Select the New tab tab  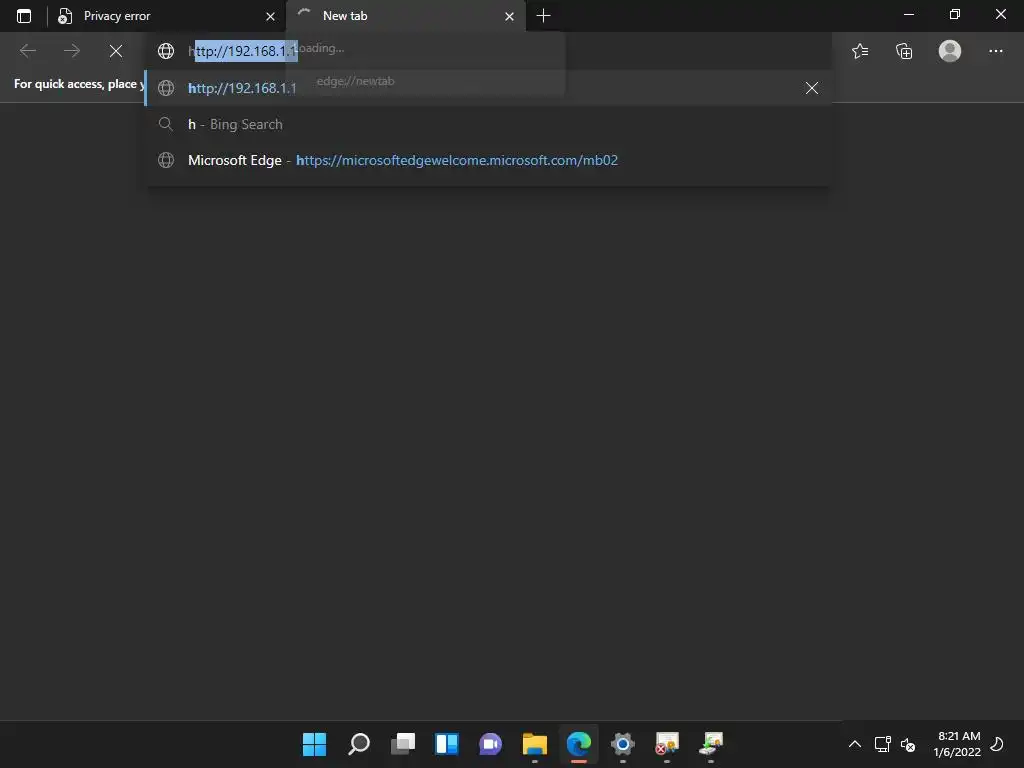pyautogui.click(x=406, y=16)
